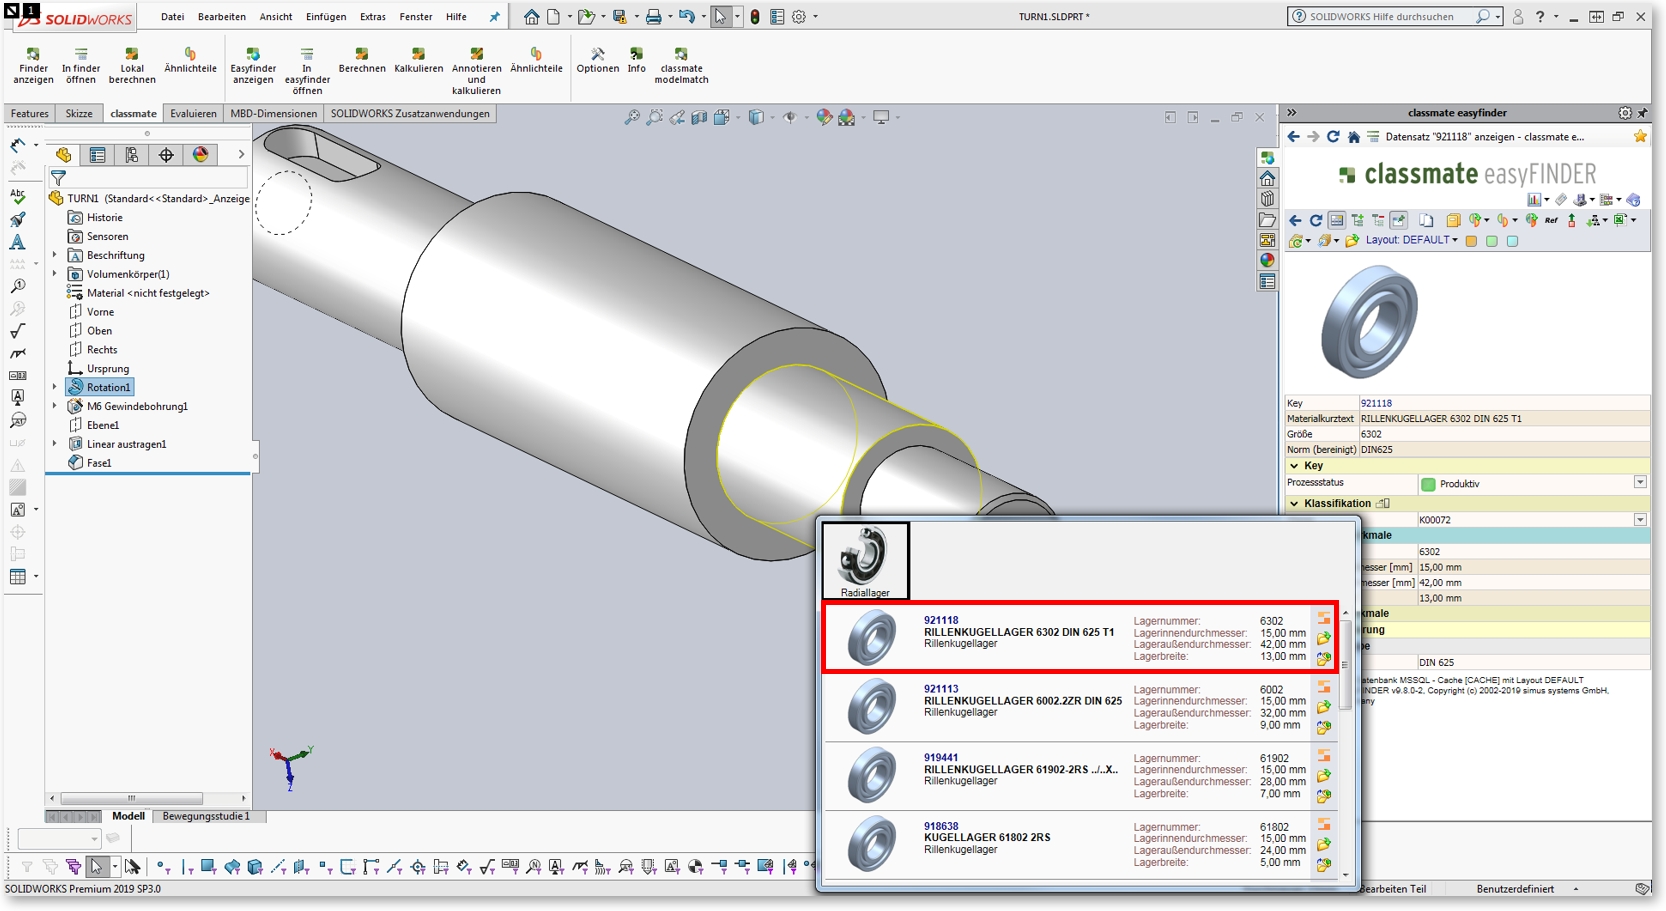Pin the classmate easyfinder task pane

click(x=1643, y=113)
